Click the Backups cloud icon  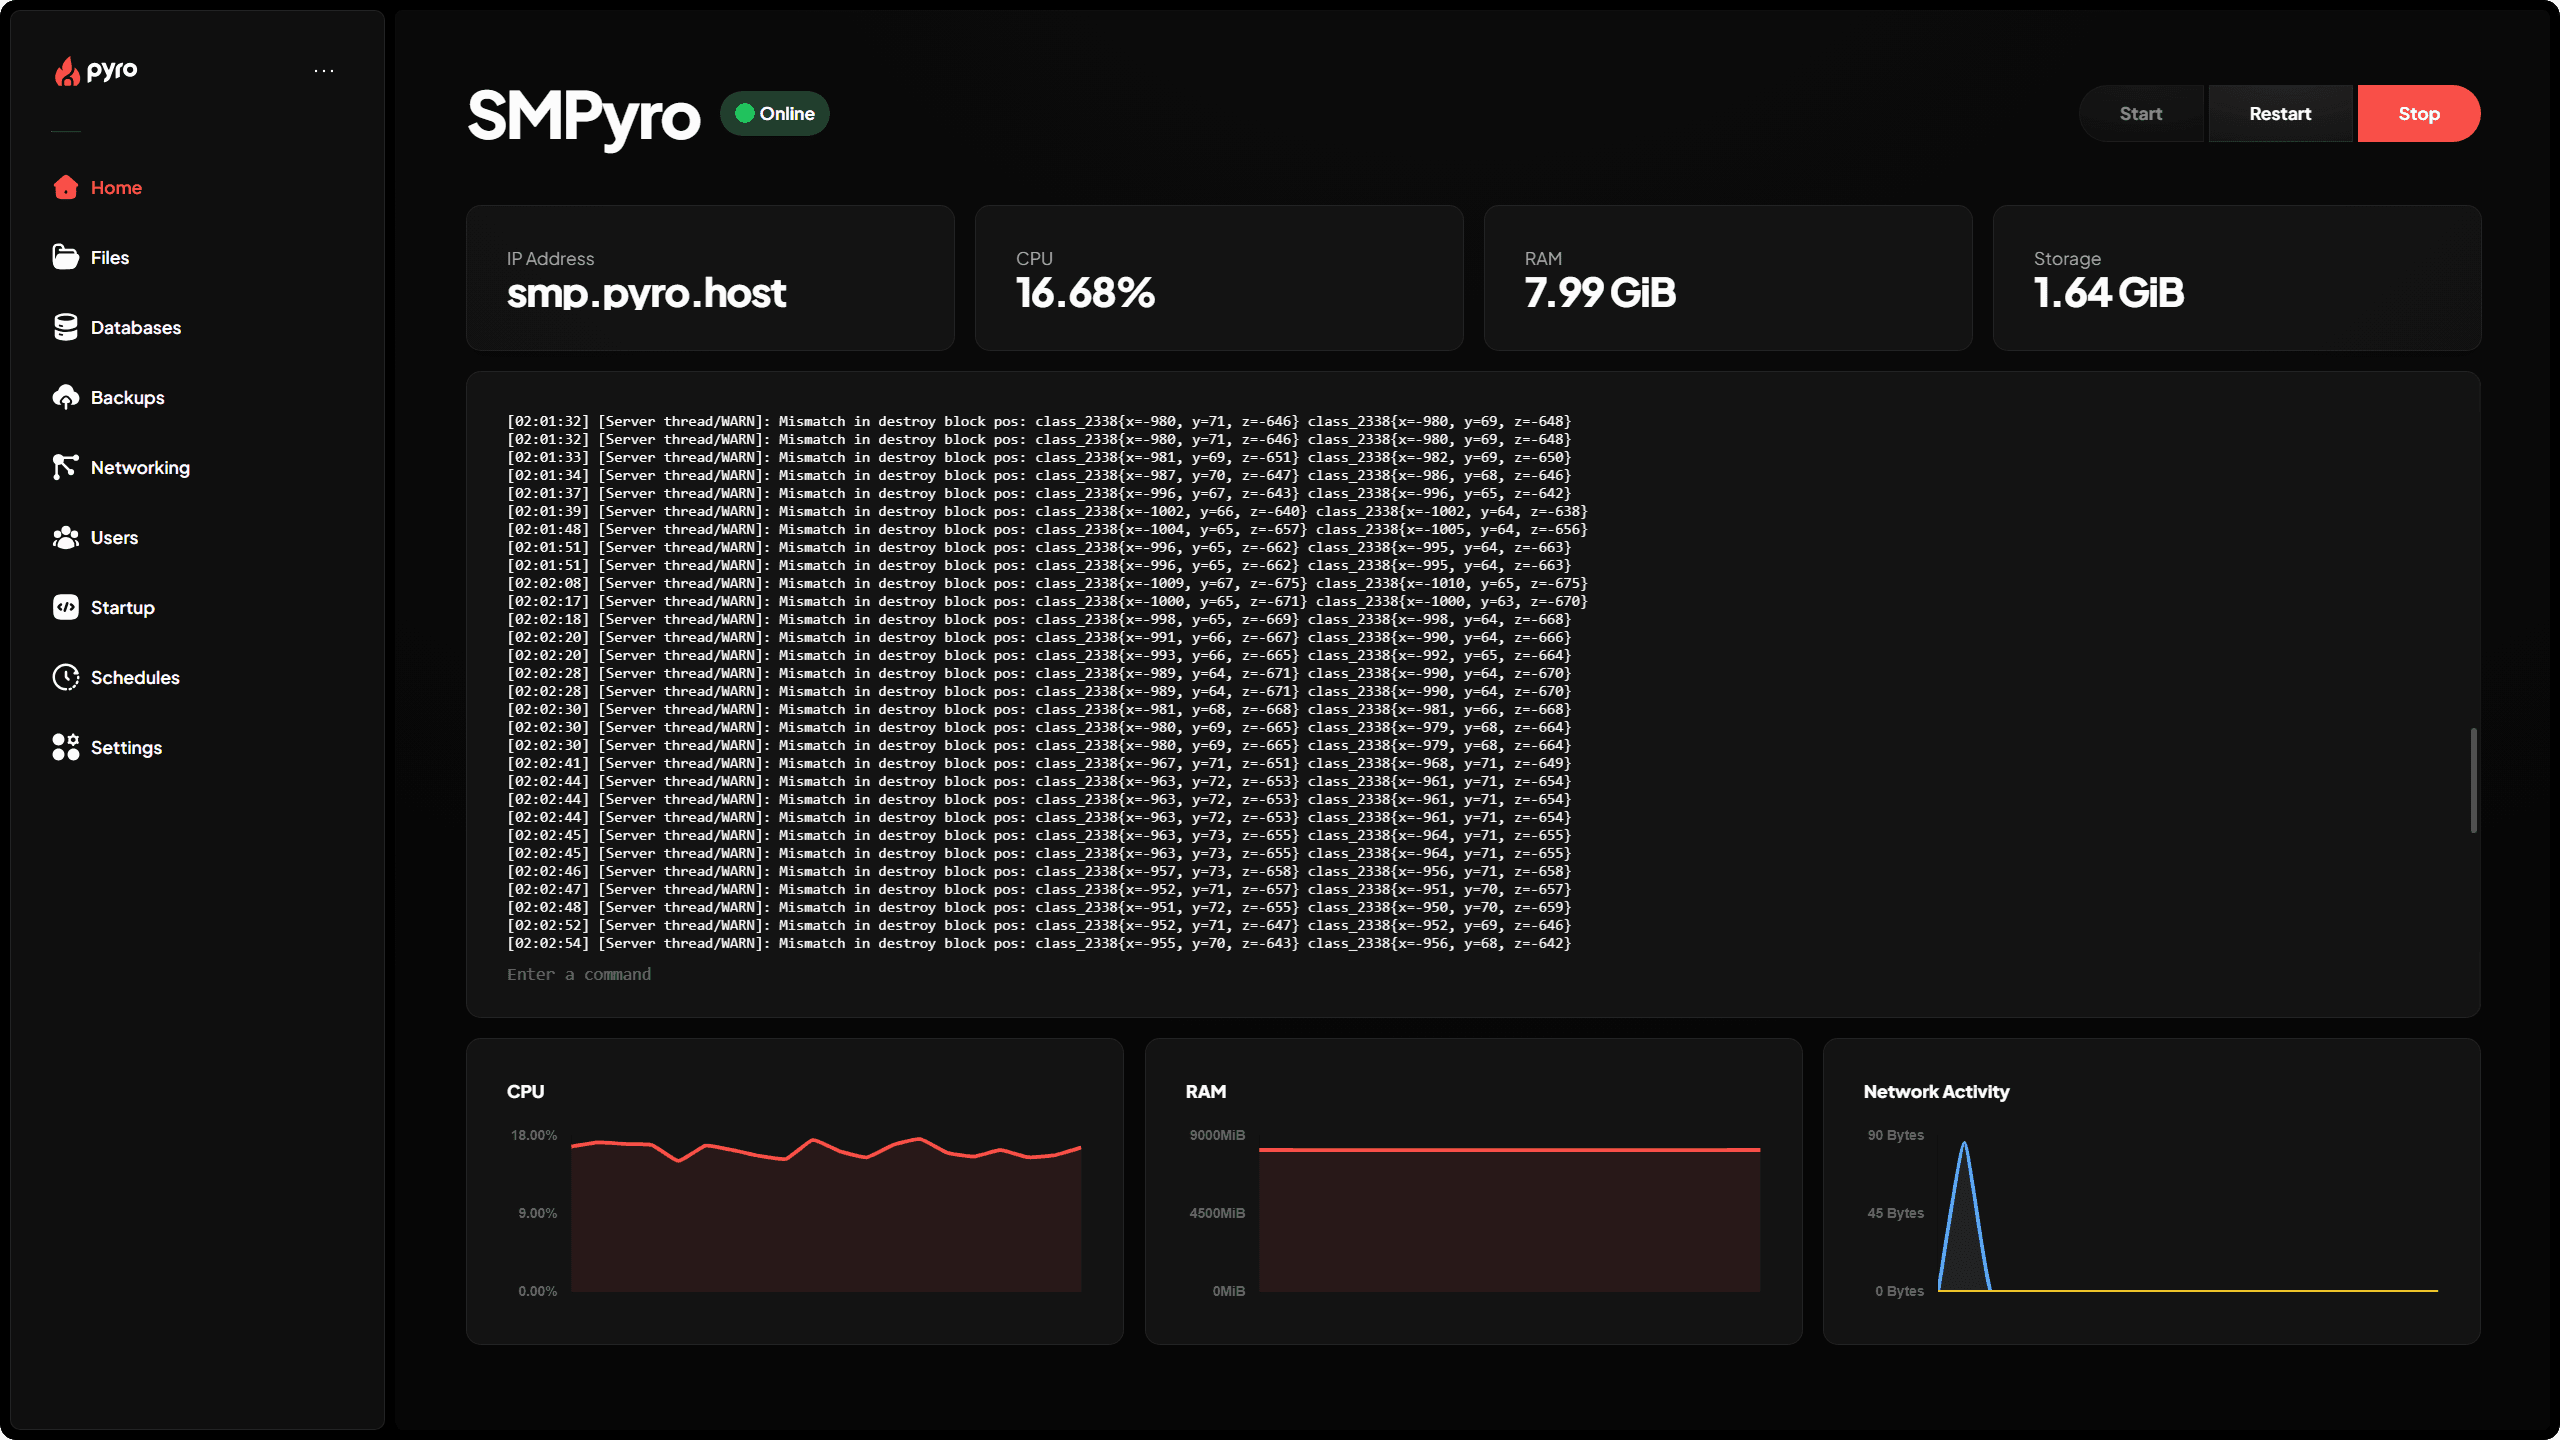click(66, 397)
